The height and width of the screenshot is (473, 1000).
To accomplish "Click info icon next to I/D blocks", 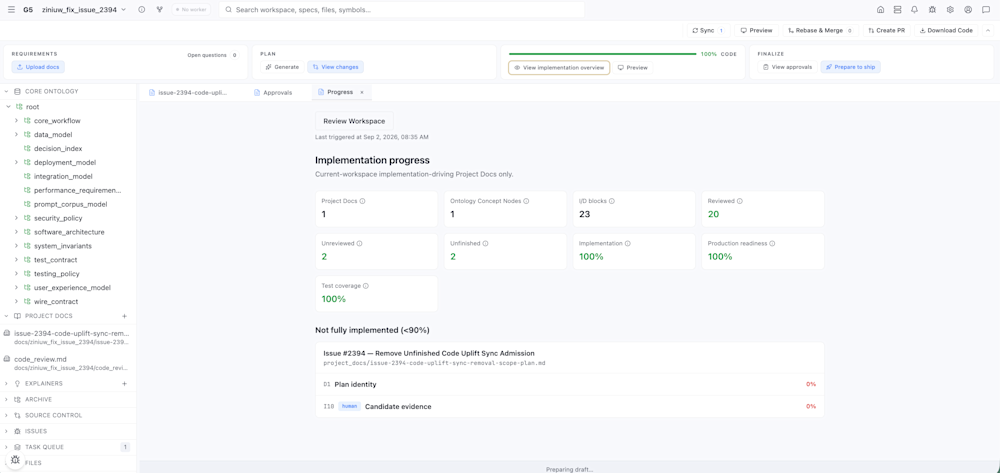I will pos(612,201).
